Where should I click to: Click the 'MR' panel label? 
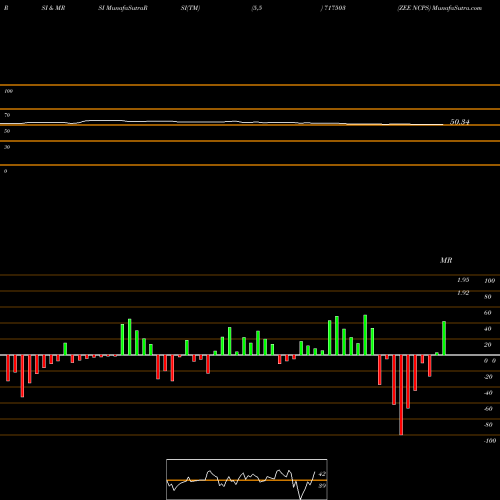[x=446, y=260]
